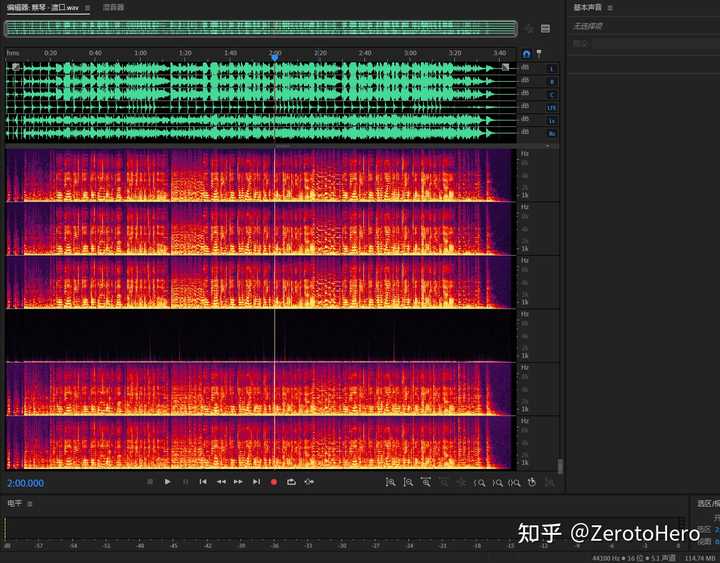Click Zoom In Amplitude icon

pos(390,482)
